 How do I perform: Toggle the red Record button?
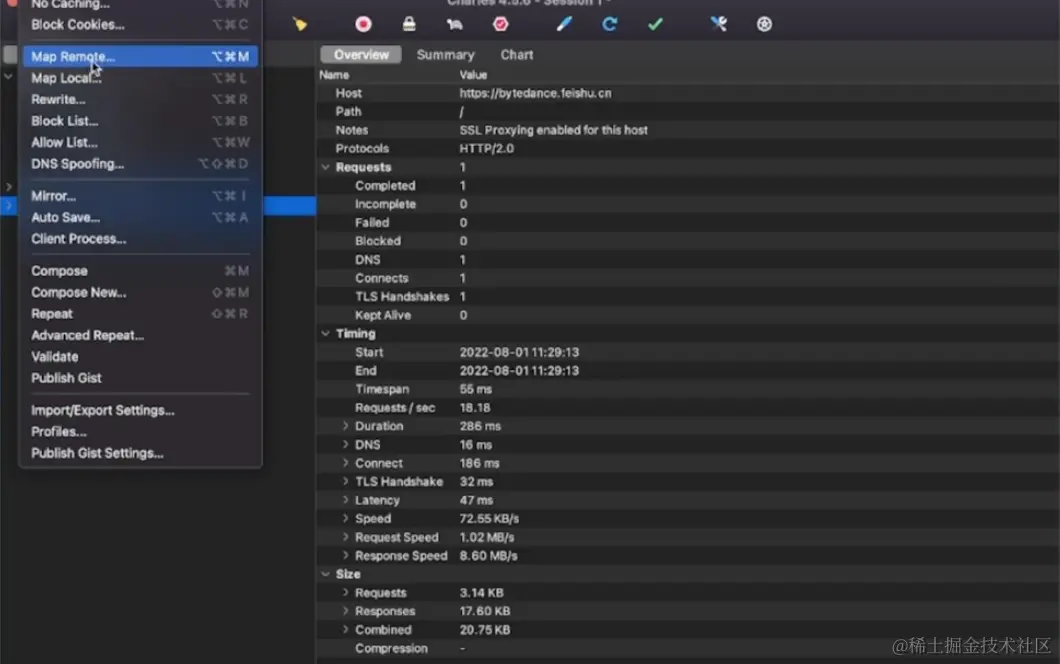[x=363, y=24]
